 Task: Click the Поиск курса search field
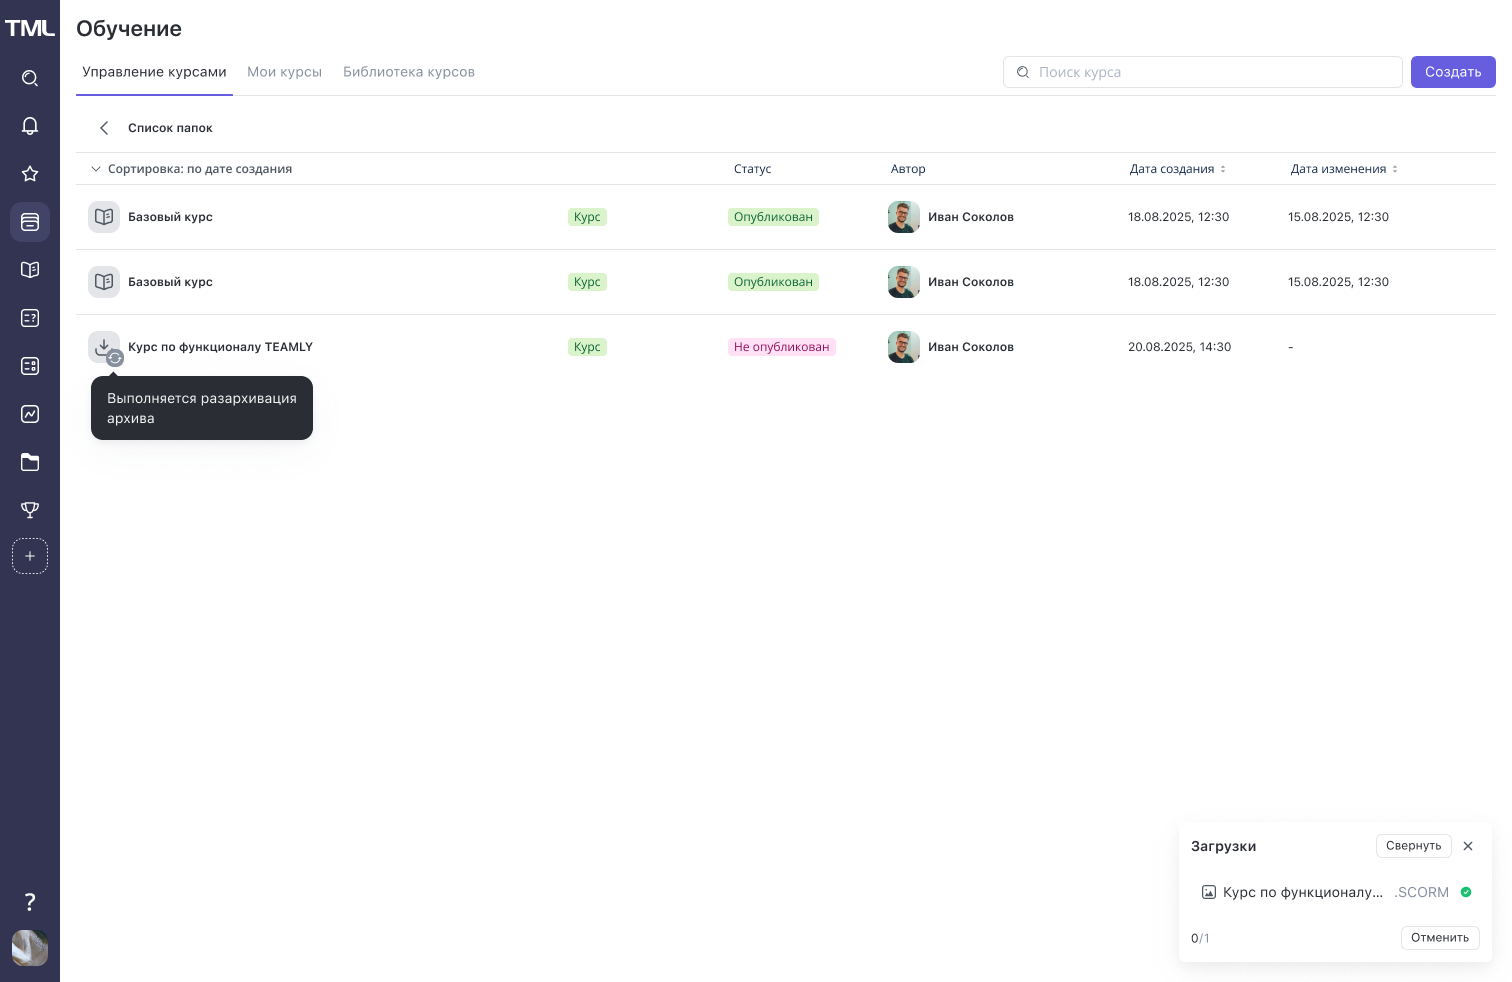pyautogui.click(x=1210, y=72)
